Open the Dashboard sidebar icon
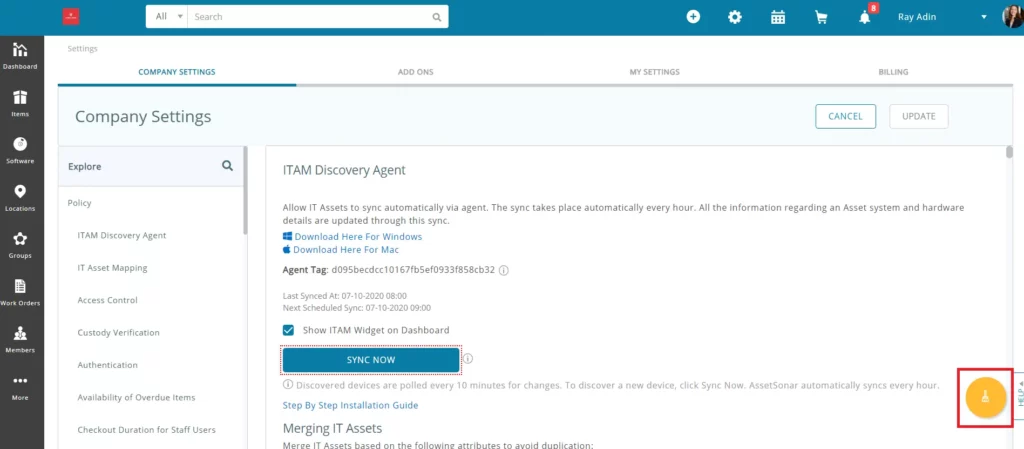 point(20,55)
